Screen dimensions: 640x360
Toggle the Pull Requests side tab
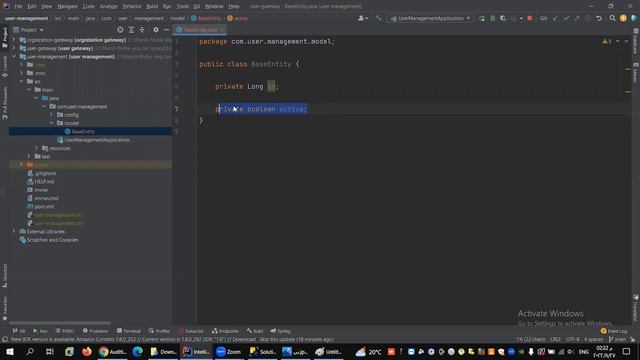[x=5, y=103]
